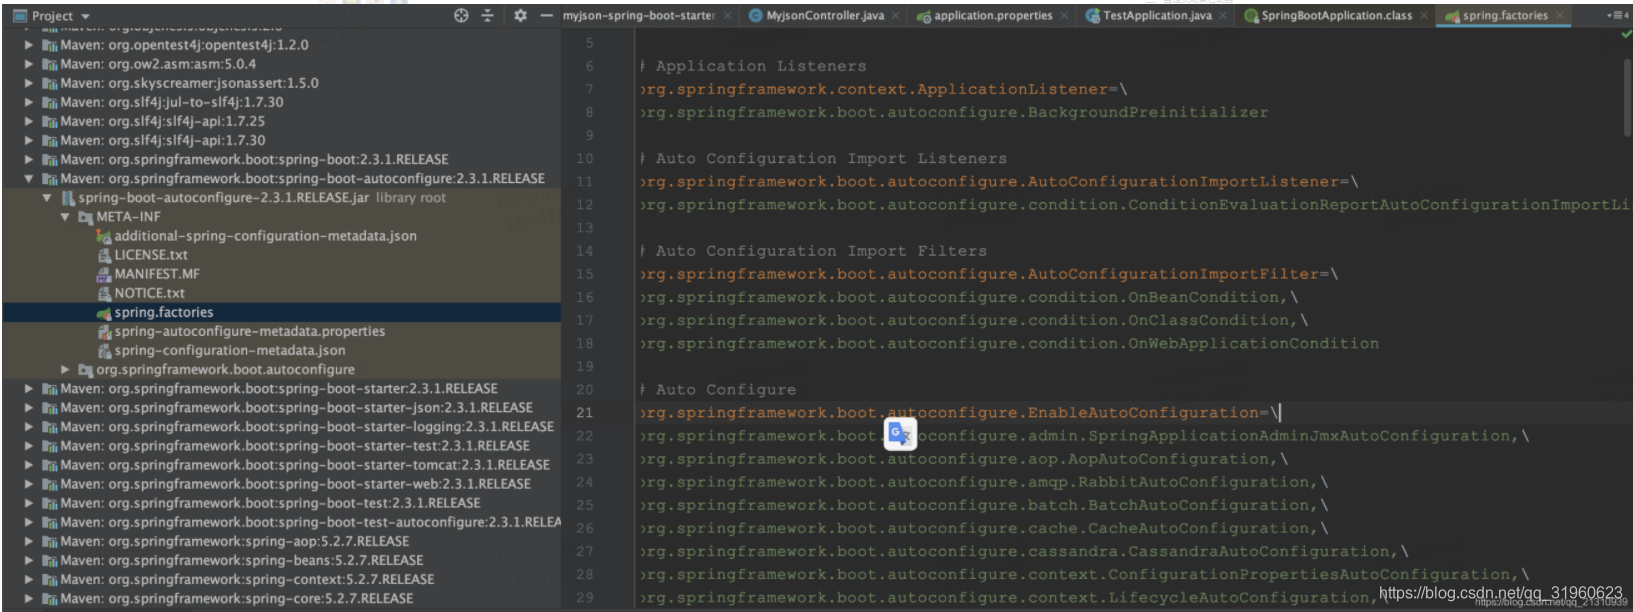Click the Collapse All icon in Project panel
This screenshot has width=1633, height=612.
pyautogui.click(x=488, y=15)
